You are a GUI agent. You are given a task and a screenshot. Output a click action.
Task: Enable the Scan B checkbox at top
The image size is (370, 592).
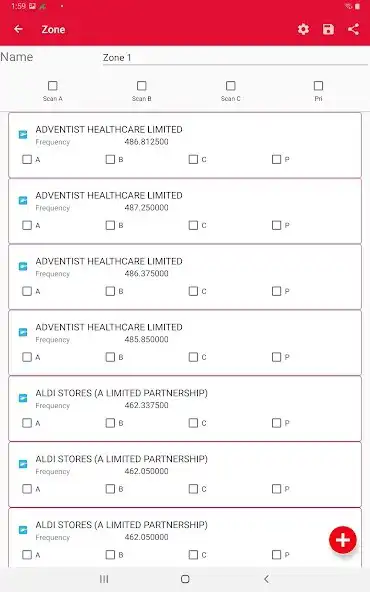[142, 86]
